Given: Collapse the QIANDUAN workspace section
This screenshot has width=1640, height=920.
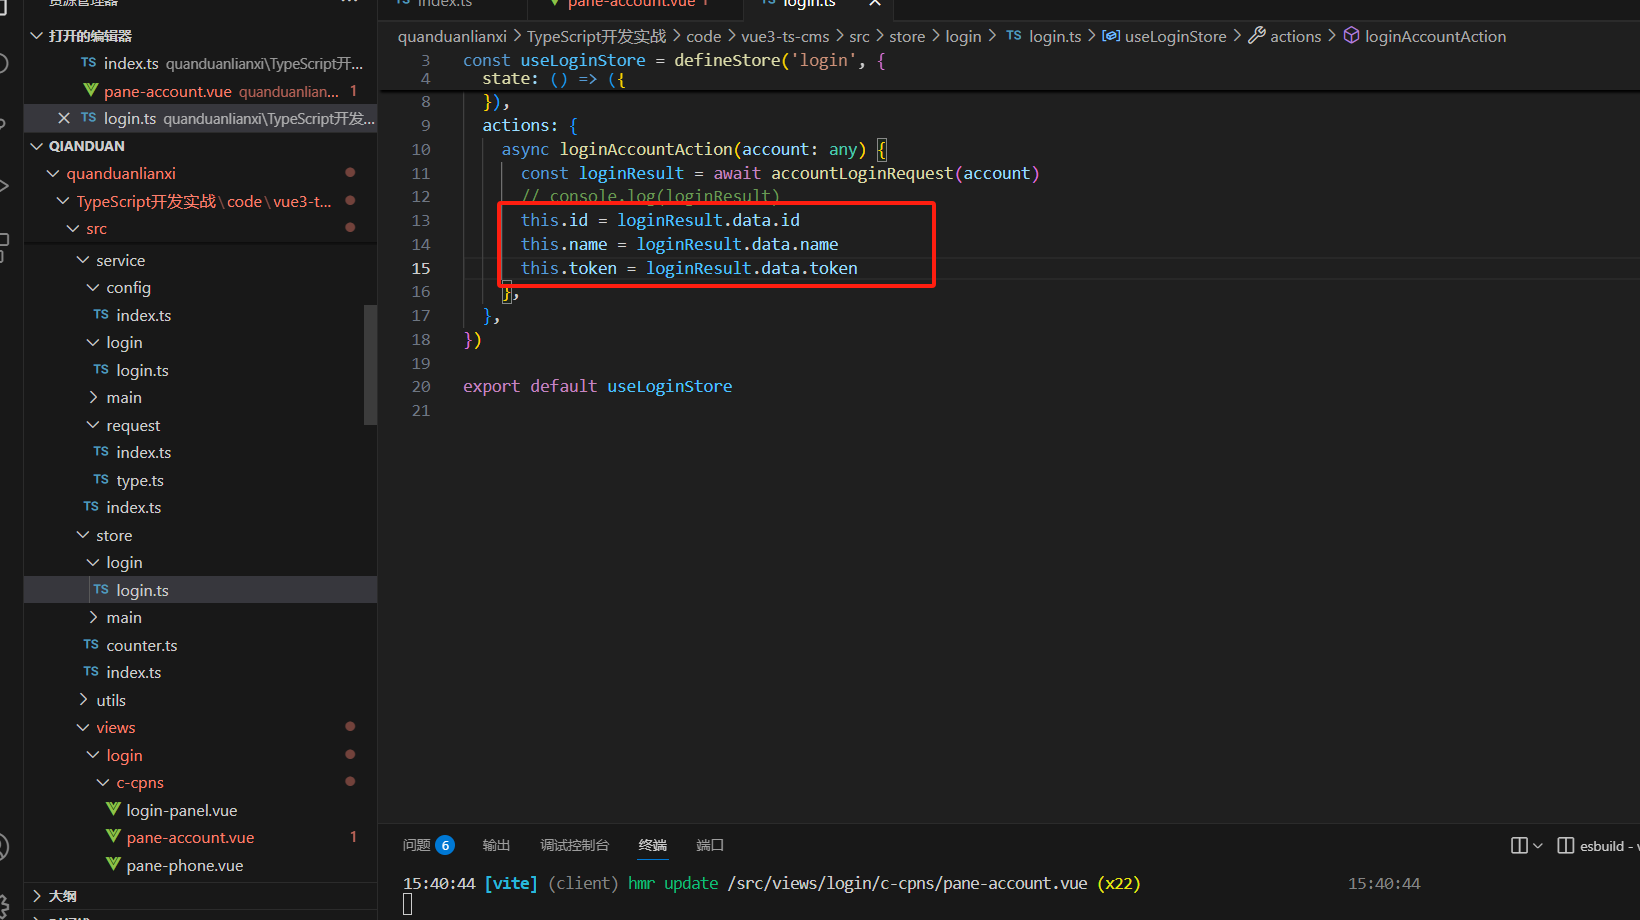Looking at the screenshot, I should 37,146.
